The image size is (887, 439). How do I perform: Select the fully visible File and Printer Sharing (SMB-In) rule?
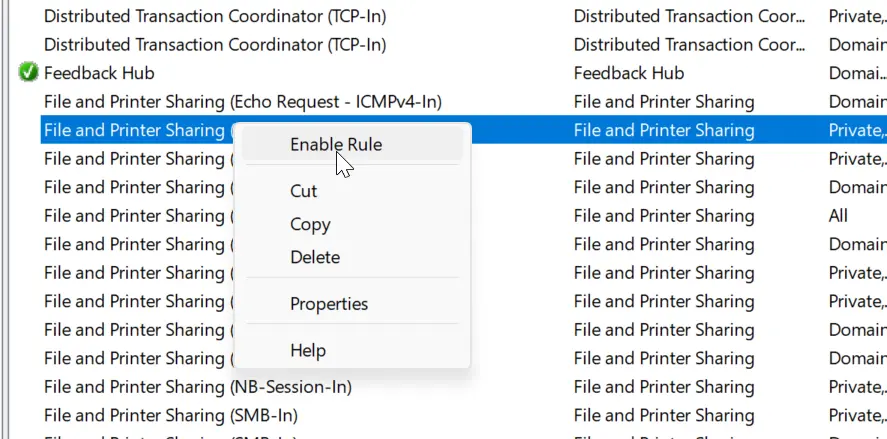[x=170, y=415]
